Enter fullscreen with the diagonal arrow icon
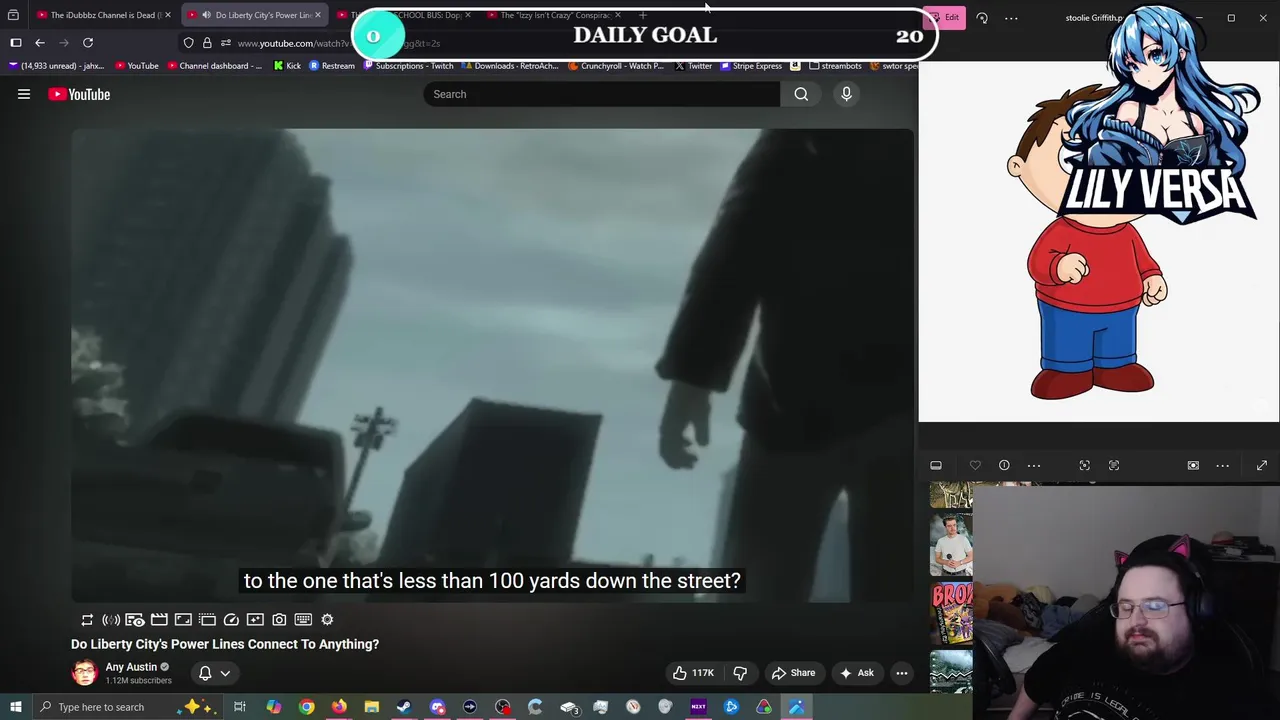This screenshot has width=1280, height=720. [x=1262, y=465]
